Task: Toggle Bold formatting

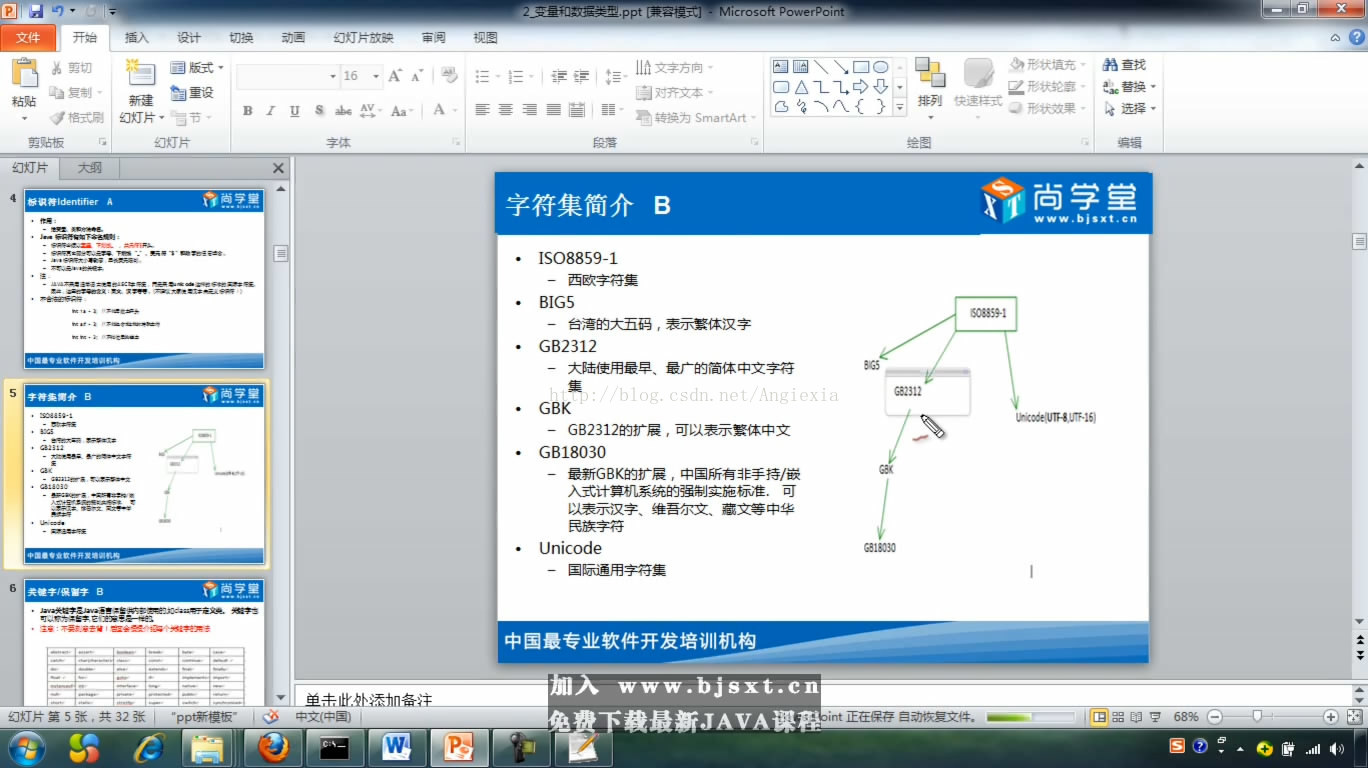Action: pos(247,110)
